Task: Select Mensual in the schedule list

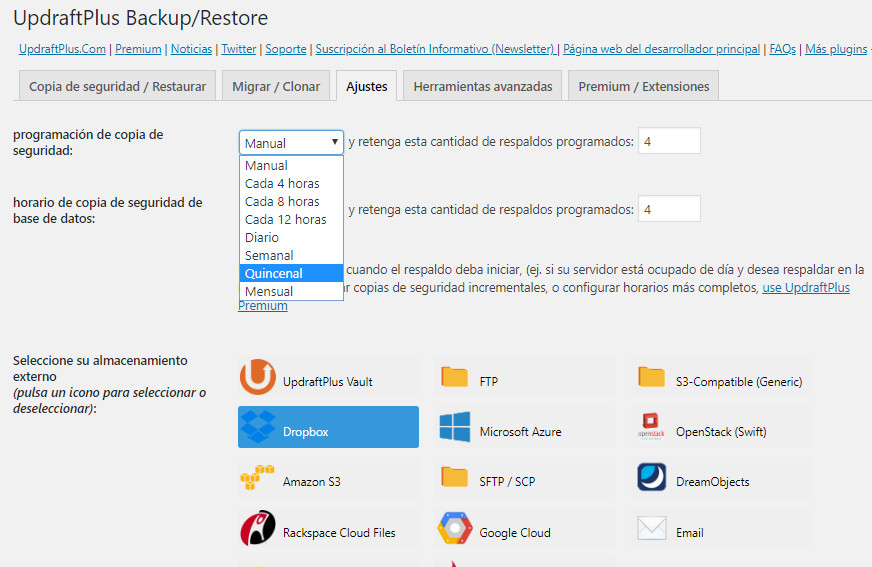Action: (x=291, y=291)
